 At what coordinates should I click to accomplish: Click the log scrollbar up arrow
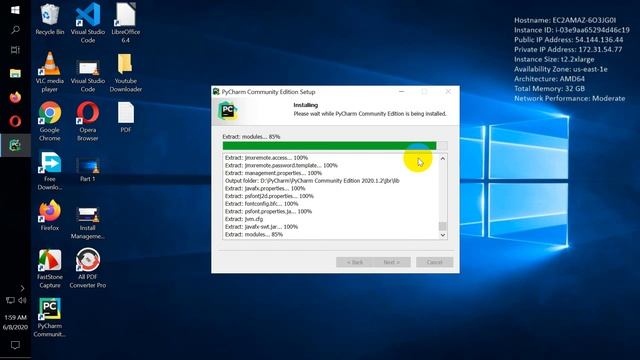pos(442,158)
